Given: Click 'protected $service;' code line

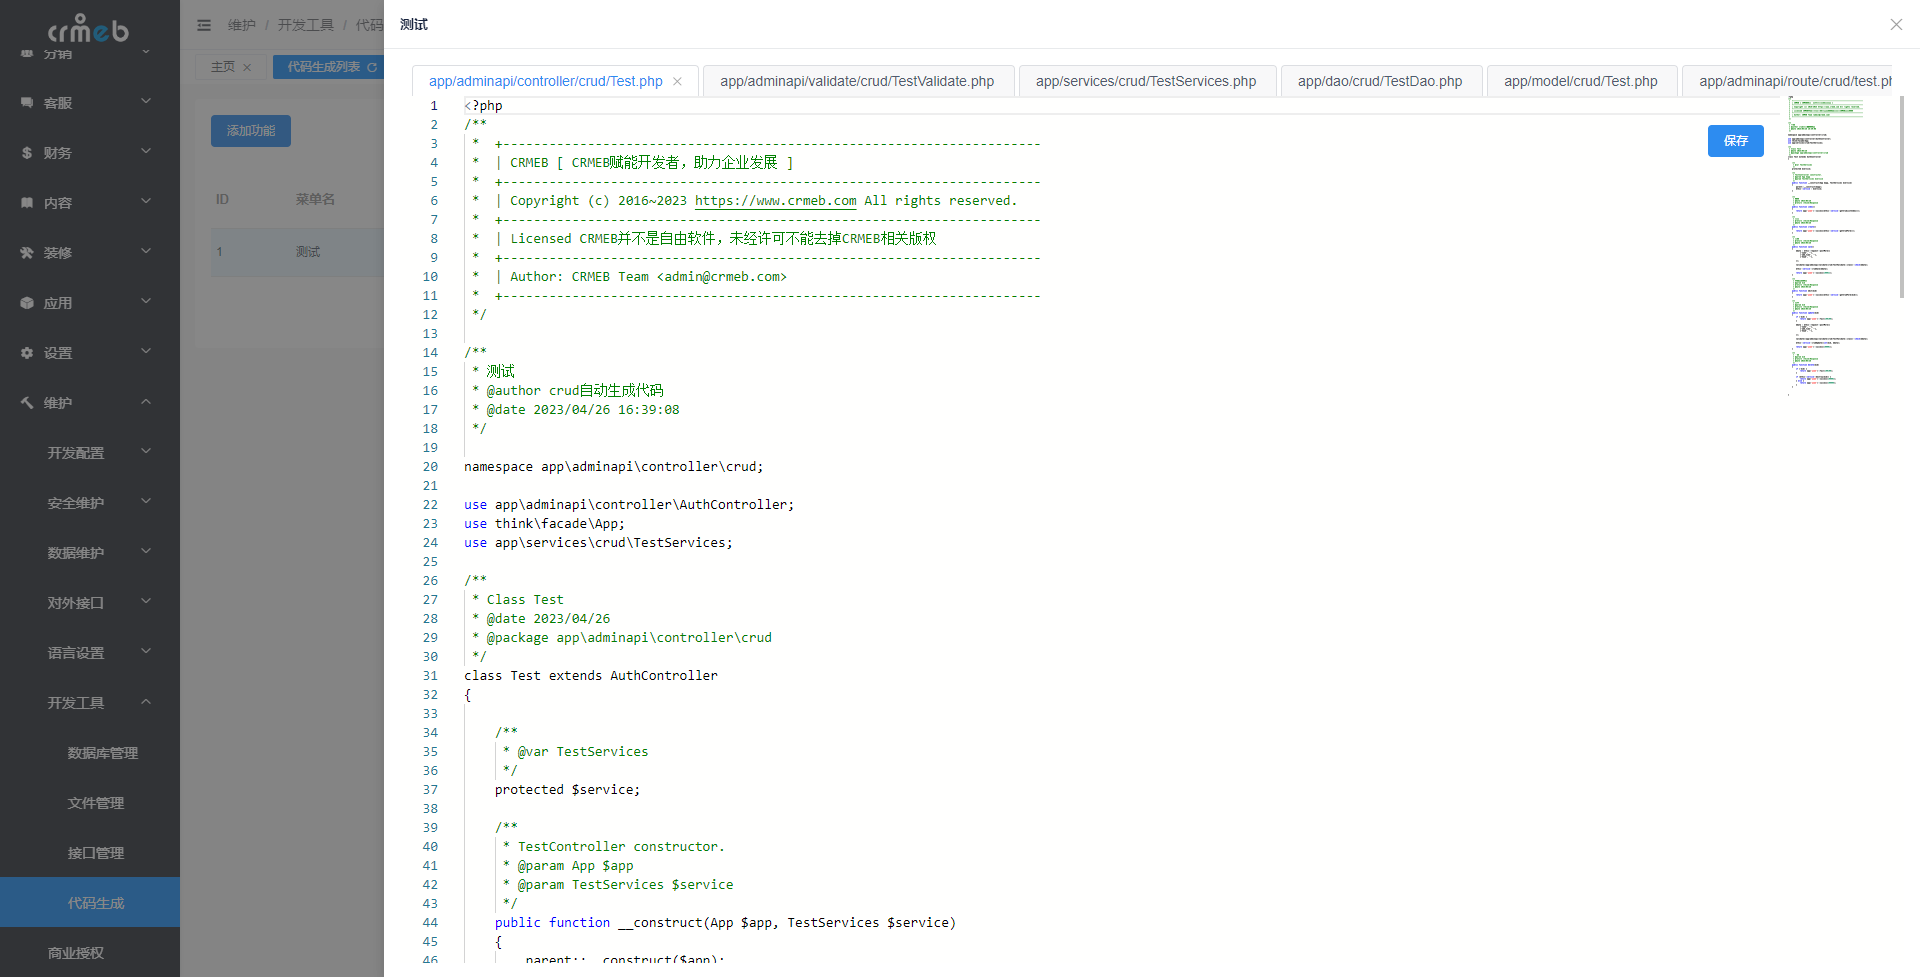Looking at the screenshot, I should point(567,790).
